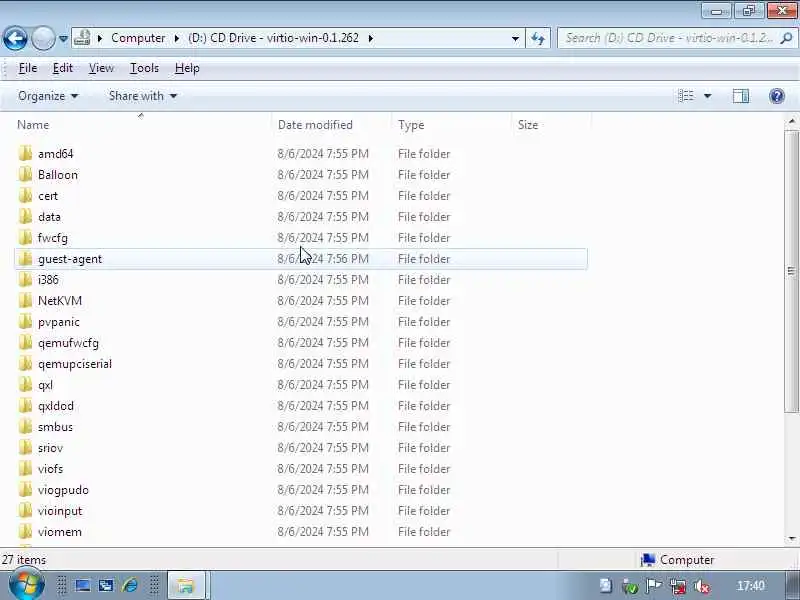Select the guest-agent folder icon
The width and height of the screenshot is (800, 600).
[25, 259]
